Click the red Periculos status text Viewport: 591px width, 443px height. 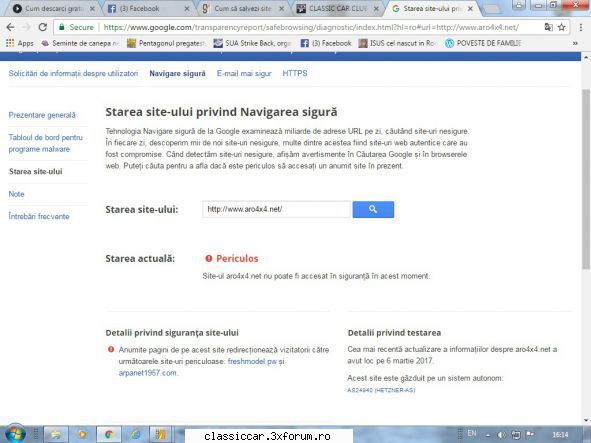[237, 259]
